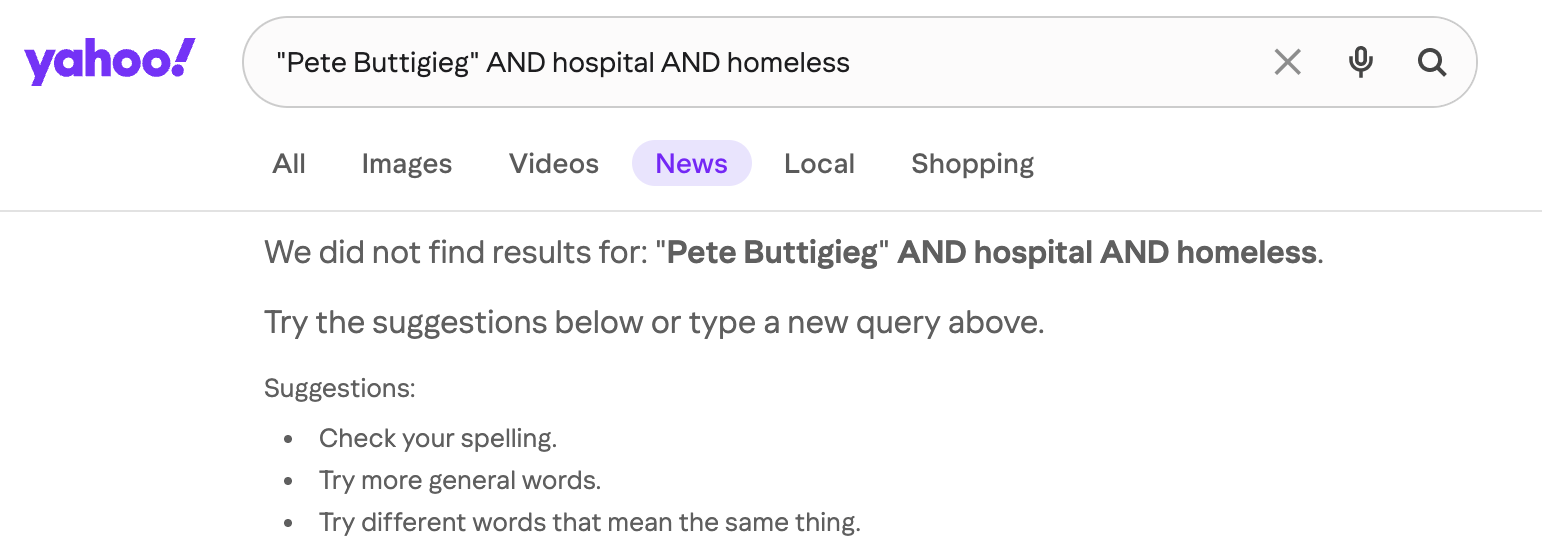The image size is (1542, 558).
Task: Start voice search with microphone icon
Action: (1360, 63)
